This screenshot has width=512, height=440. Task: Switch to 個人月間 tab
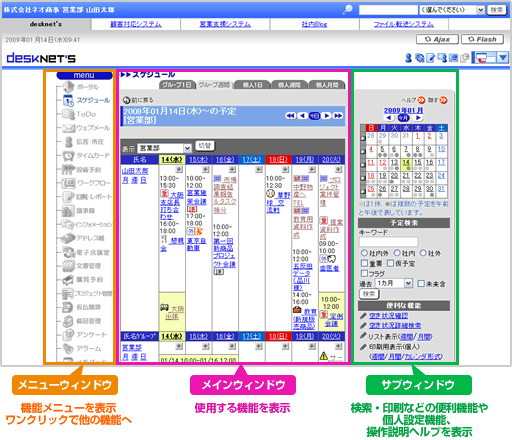[x=327, y=85]
